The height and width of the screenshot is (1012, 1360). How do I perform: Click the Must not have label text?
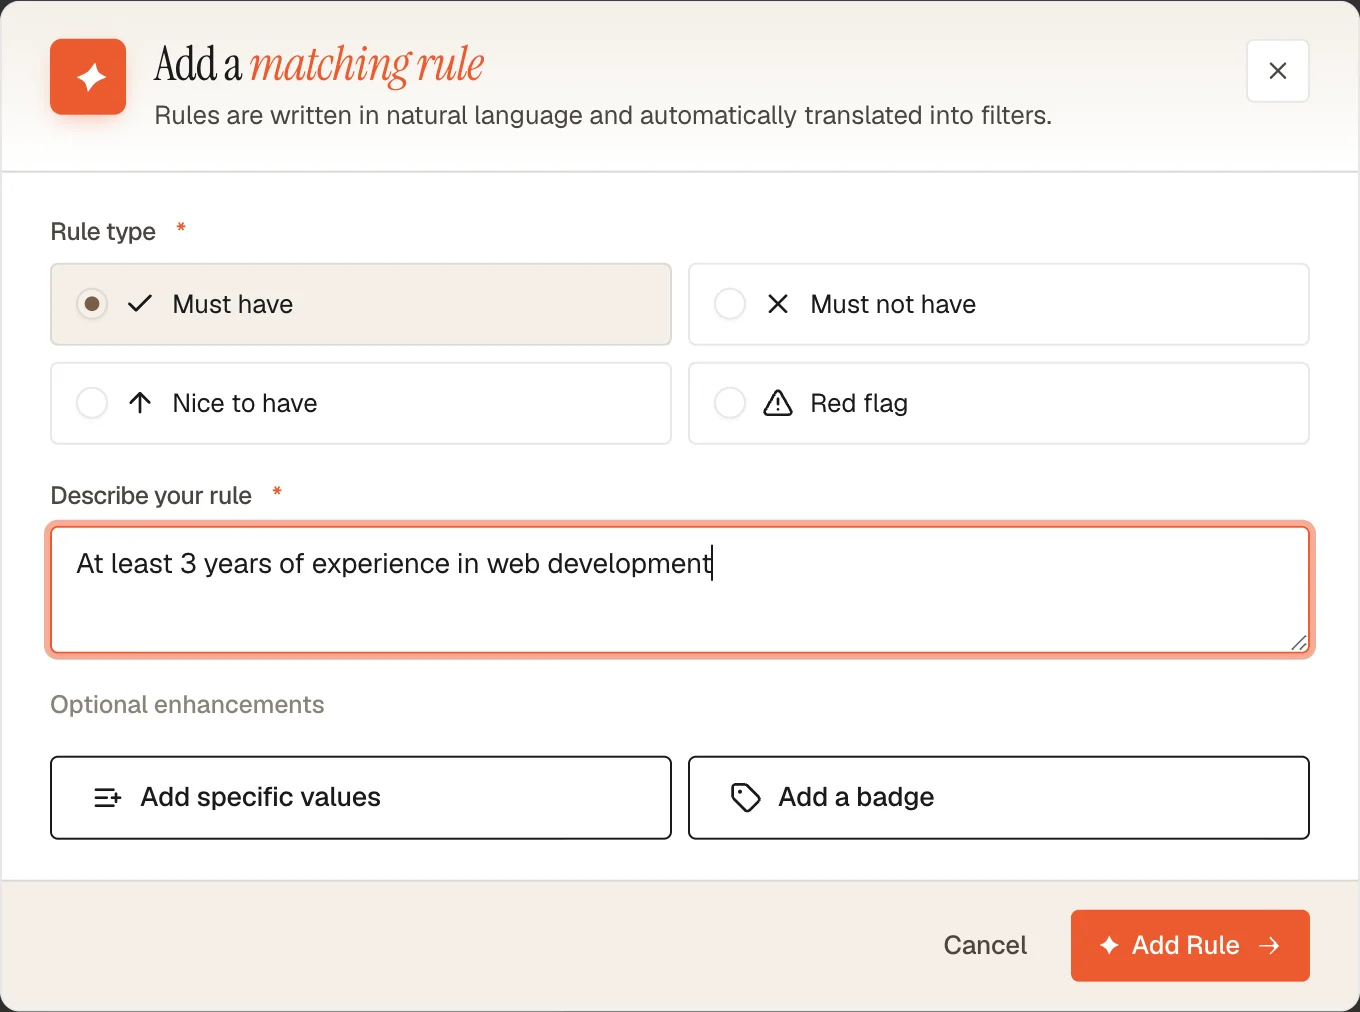[x=893, y=304]
